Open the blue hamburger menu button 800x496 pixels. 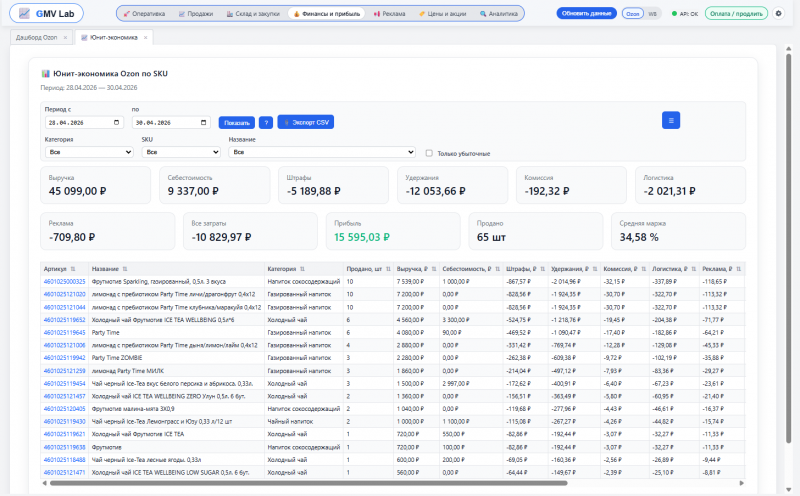point(671,120)
